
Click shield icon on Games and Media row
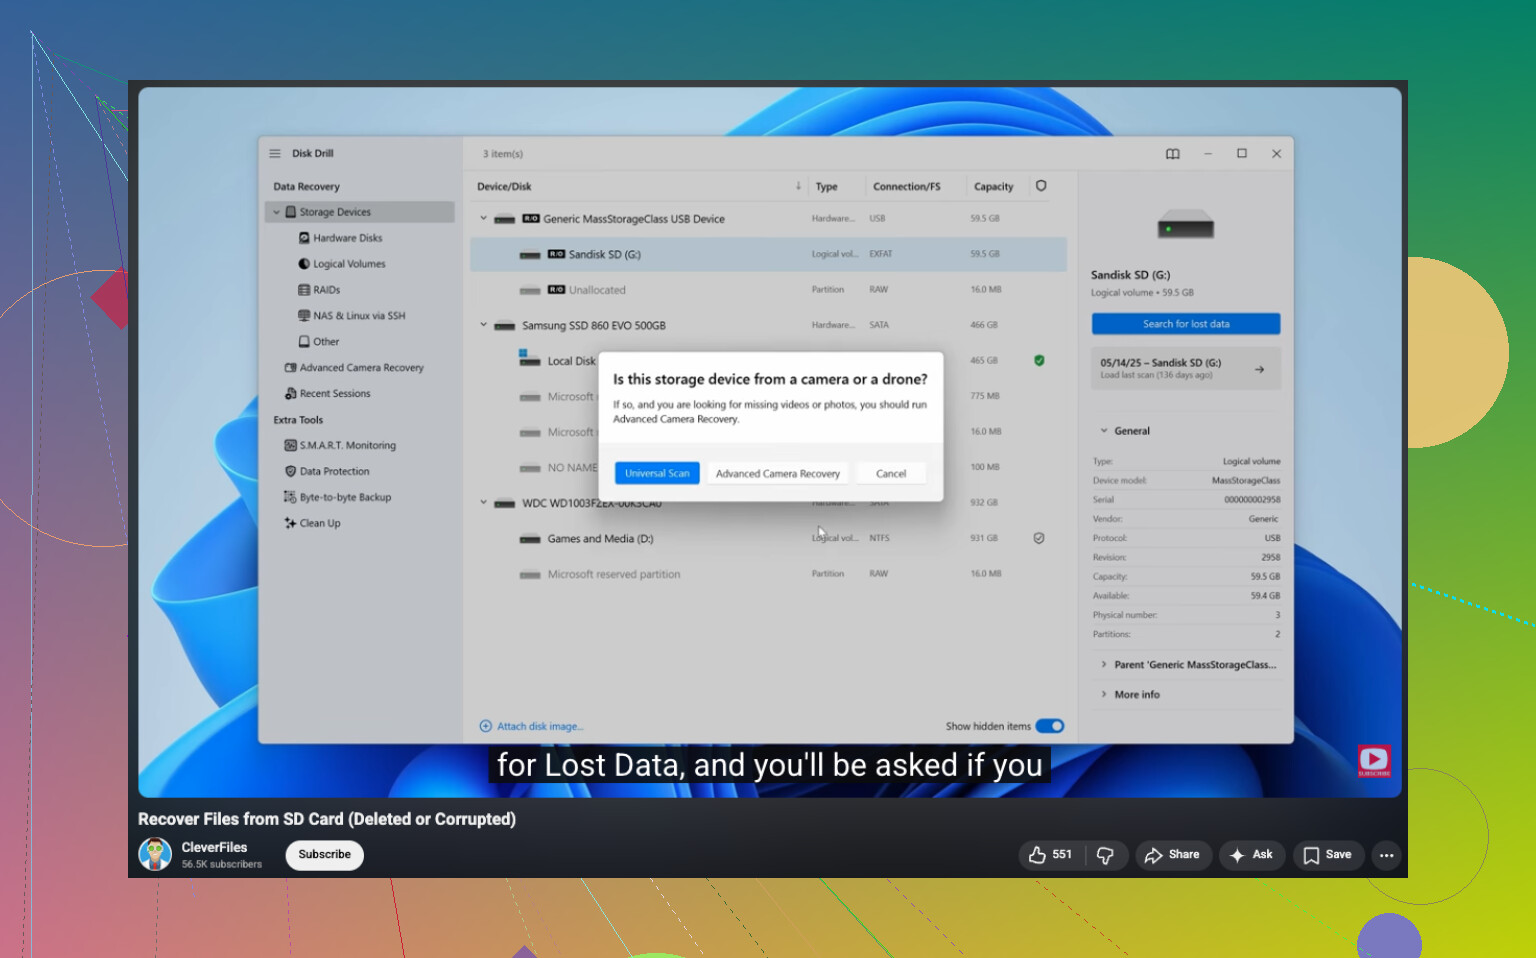[1039, 538]
